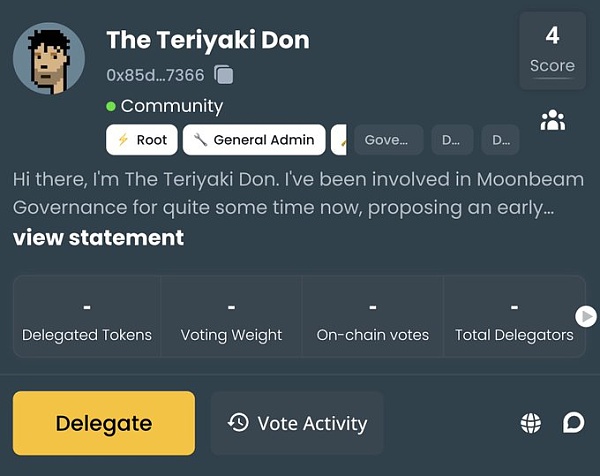Select the truncated Gove... track tag
Image resolution: width=600 pixels, height=476 pixels.
(388, 140)
